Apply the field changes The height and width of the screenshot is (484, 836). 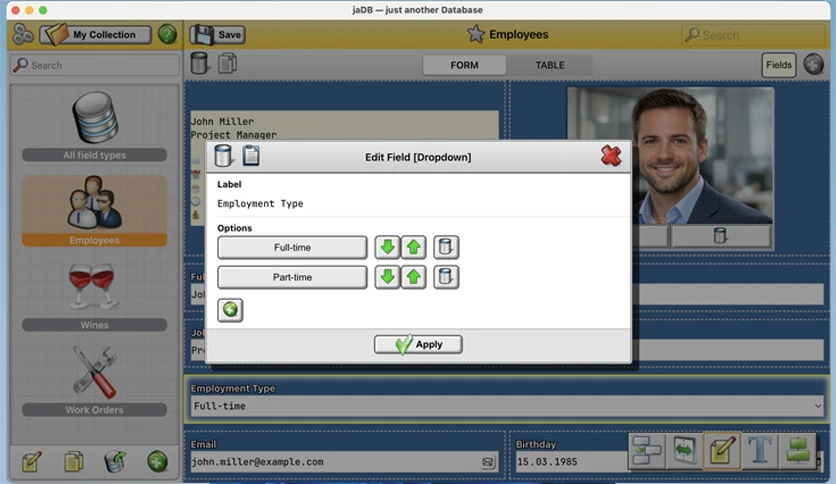point(418,344)
